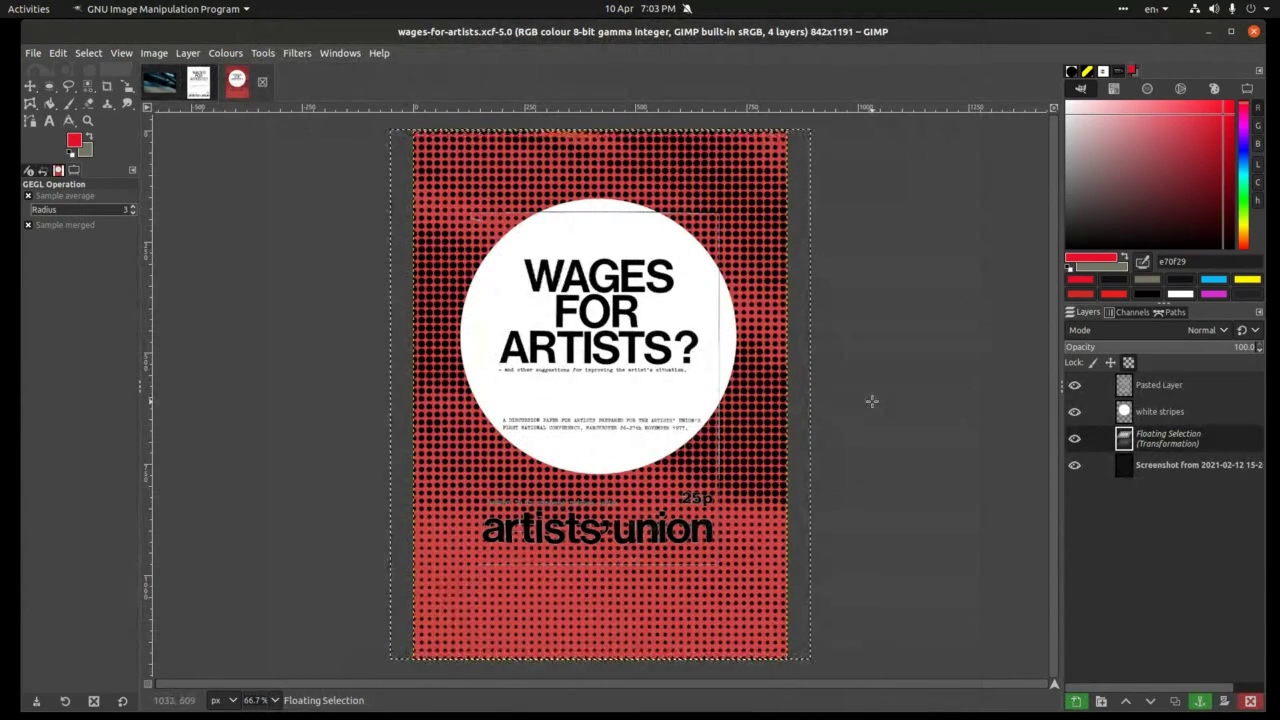Open the Layers dock tab configuration menu
Image resolution: width=1280 pixels, height=720 pixels.
[x=1259, y=312]
